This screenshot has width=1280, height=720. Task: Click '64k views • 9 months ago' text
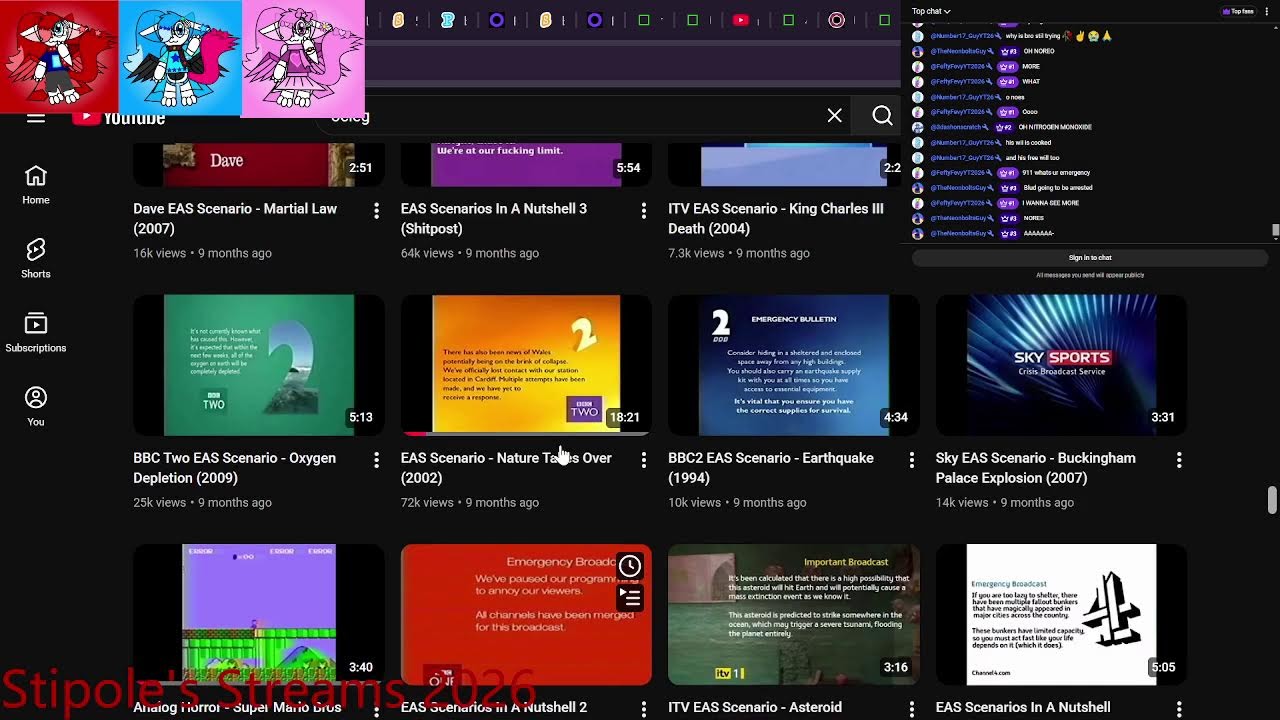click(x=470, y=253)
